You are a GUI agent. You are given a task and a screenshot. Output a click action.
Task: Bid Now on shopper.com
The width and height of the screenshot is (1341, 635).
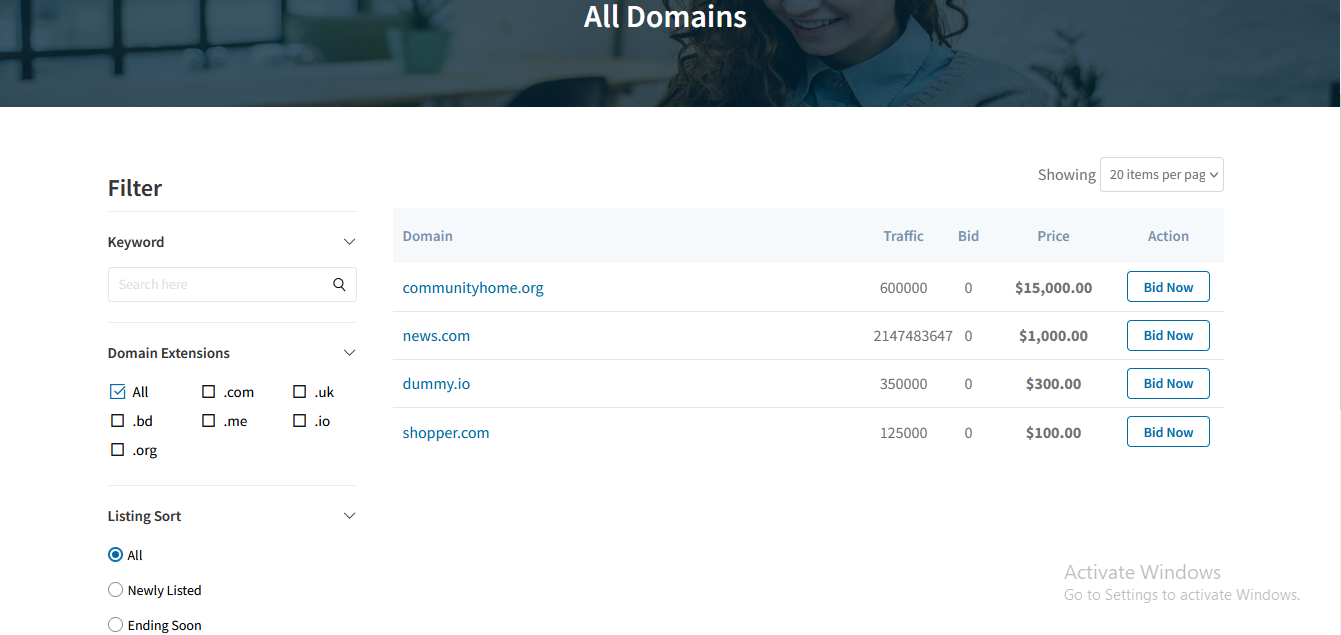(1168, 432)
